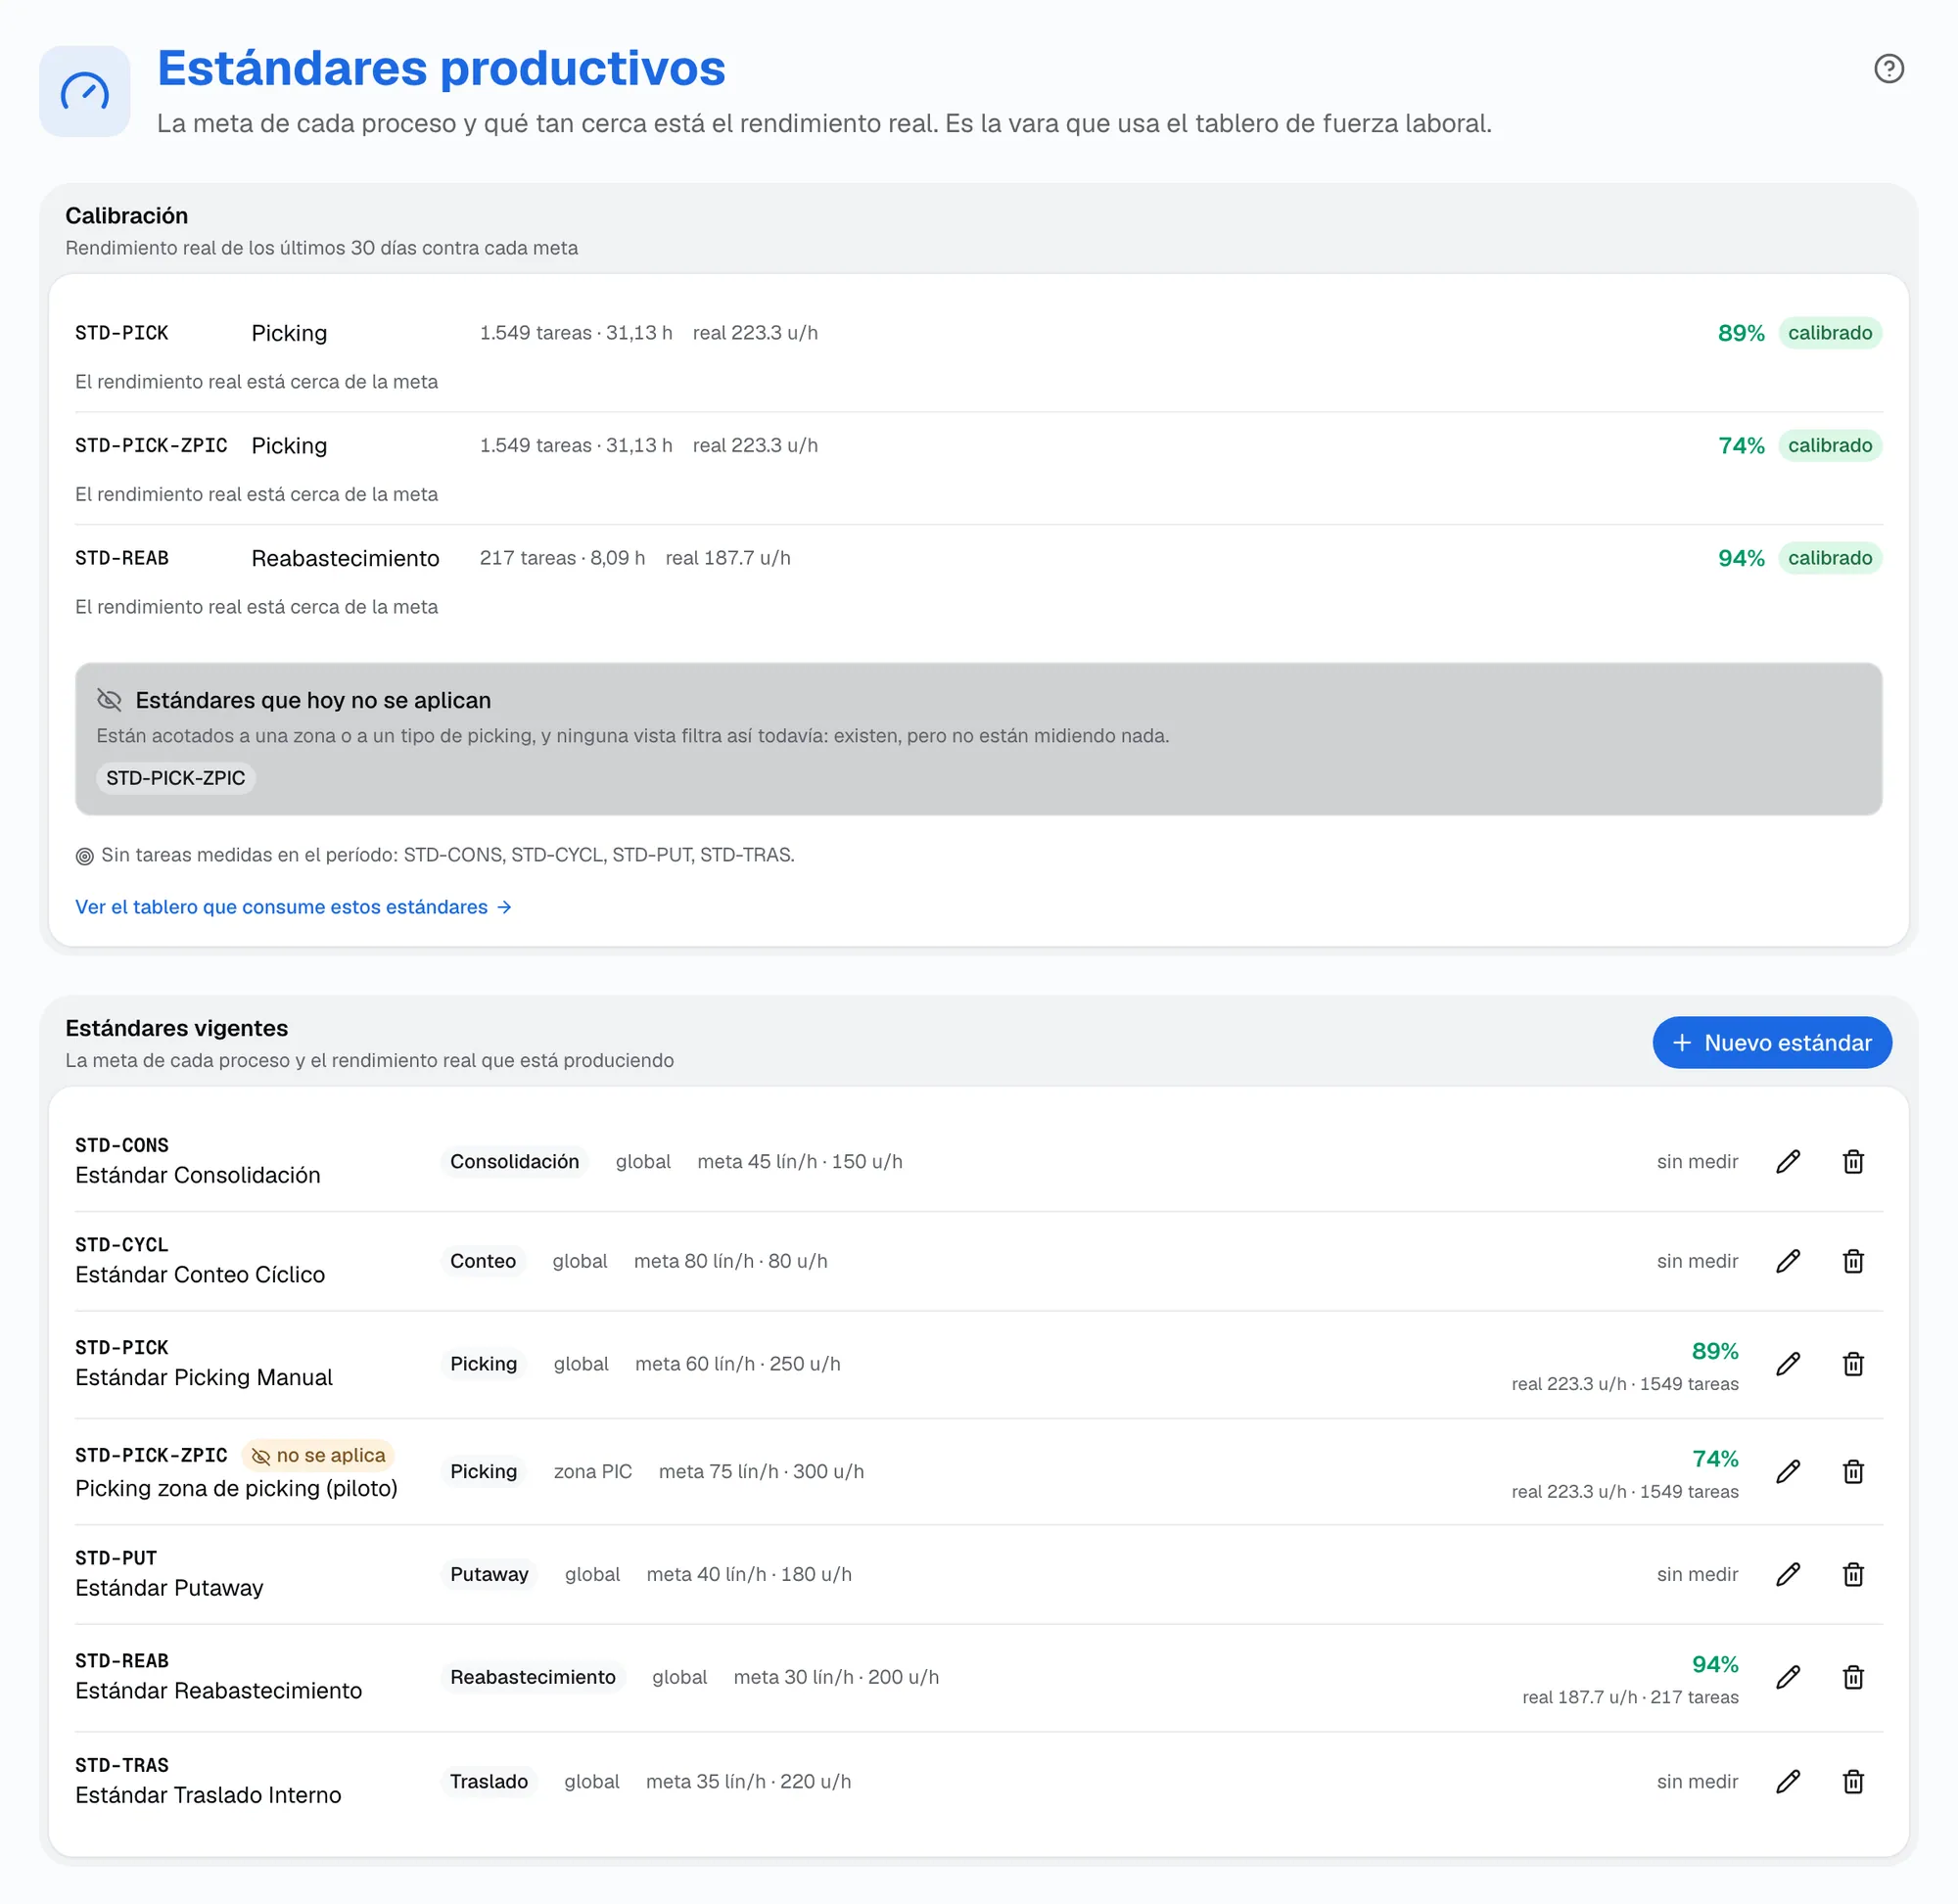
Task: Delete the STD-CONS standard
Action: pyautogui.click(x=1853, y=1161)
